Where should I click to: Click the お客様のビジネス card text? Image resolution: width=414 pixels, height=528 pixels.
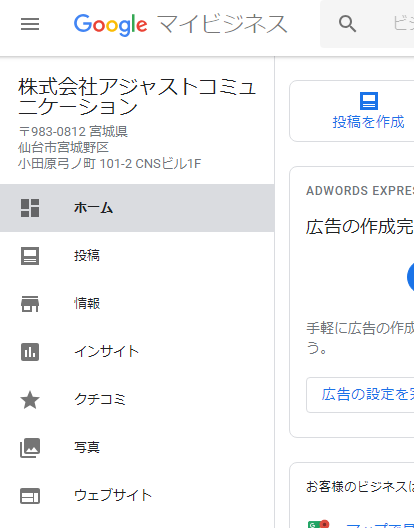click(360, 487)
